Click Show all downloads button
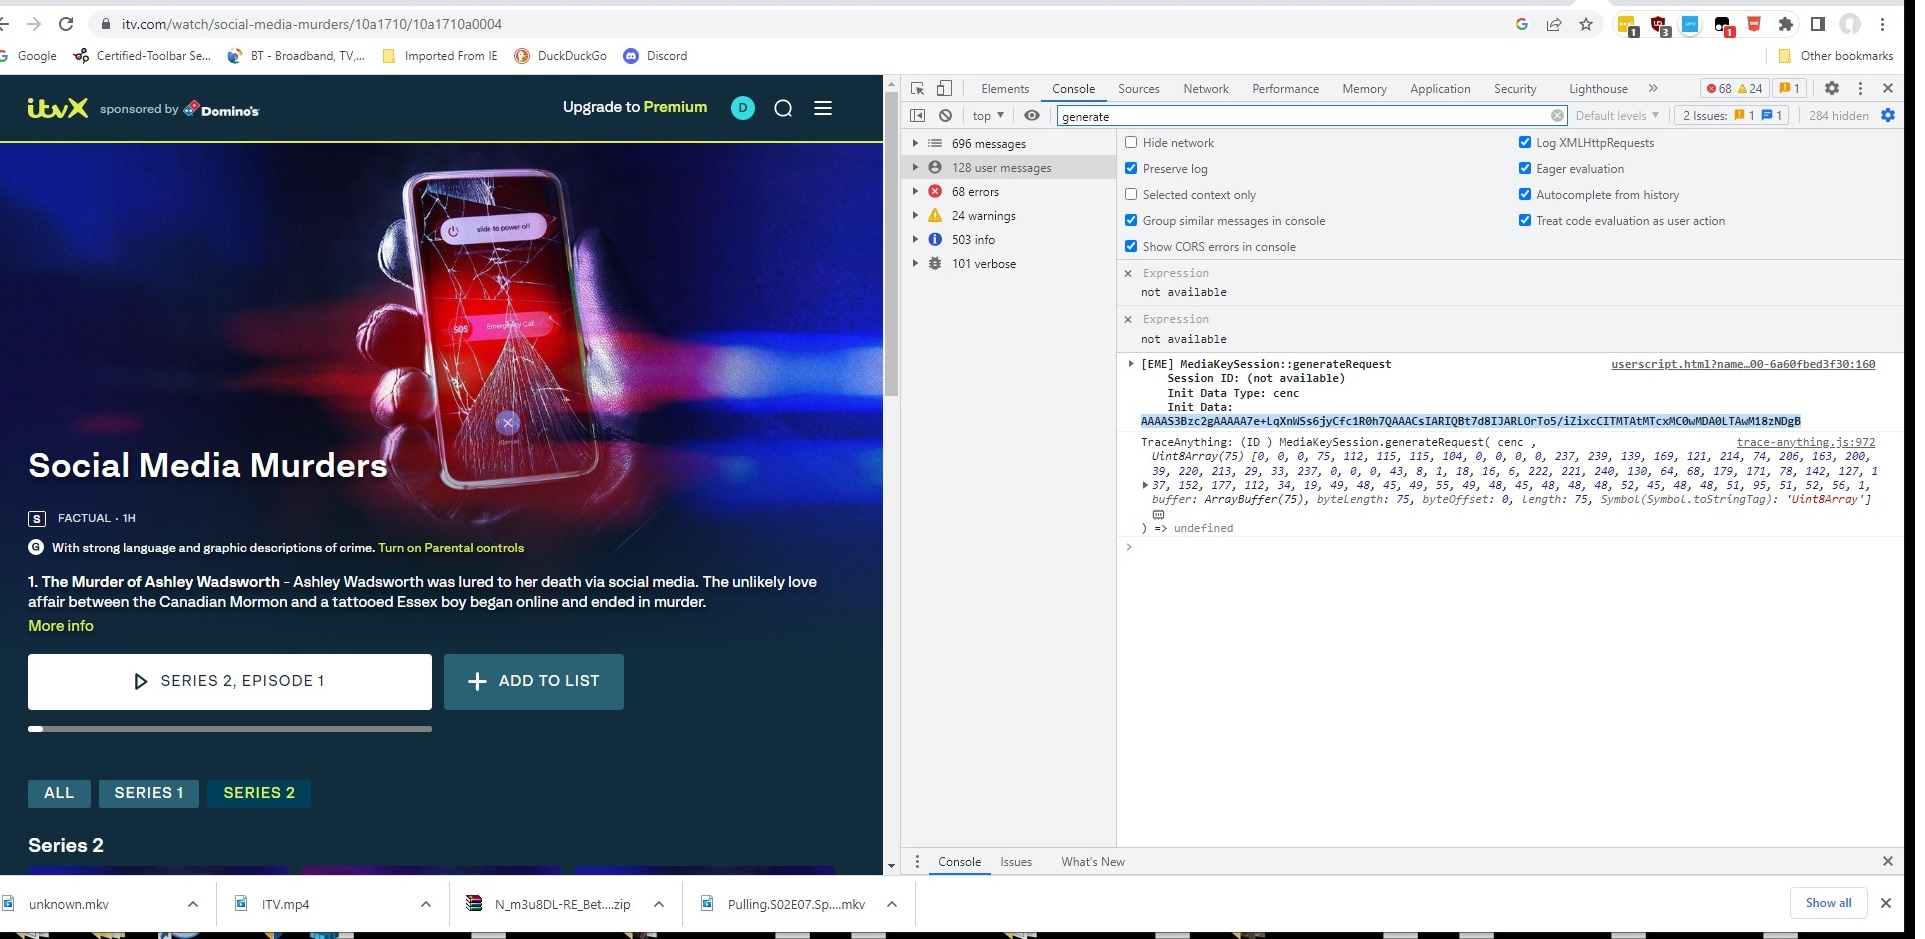Screen dimensions: 1925x939 (x=1828, y=903)
